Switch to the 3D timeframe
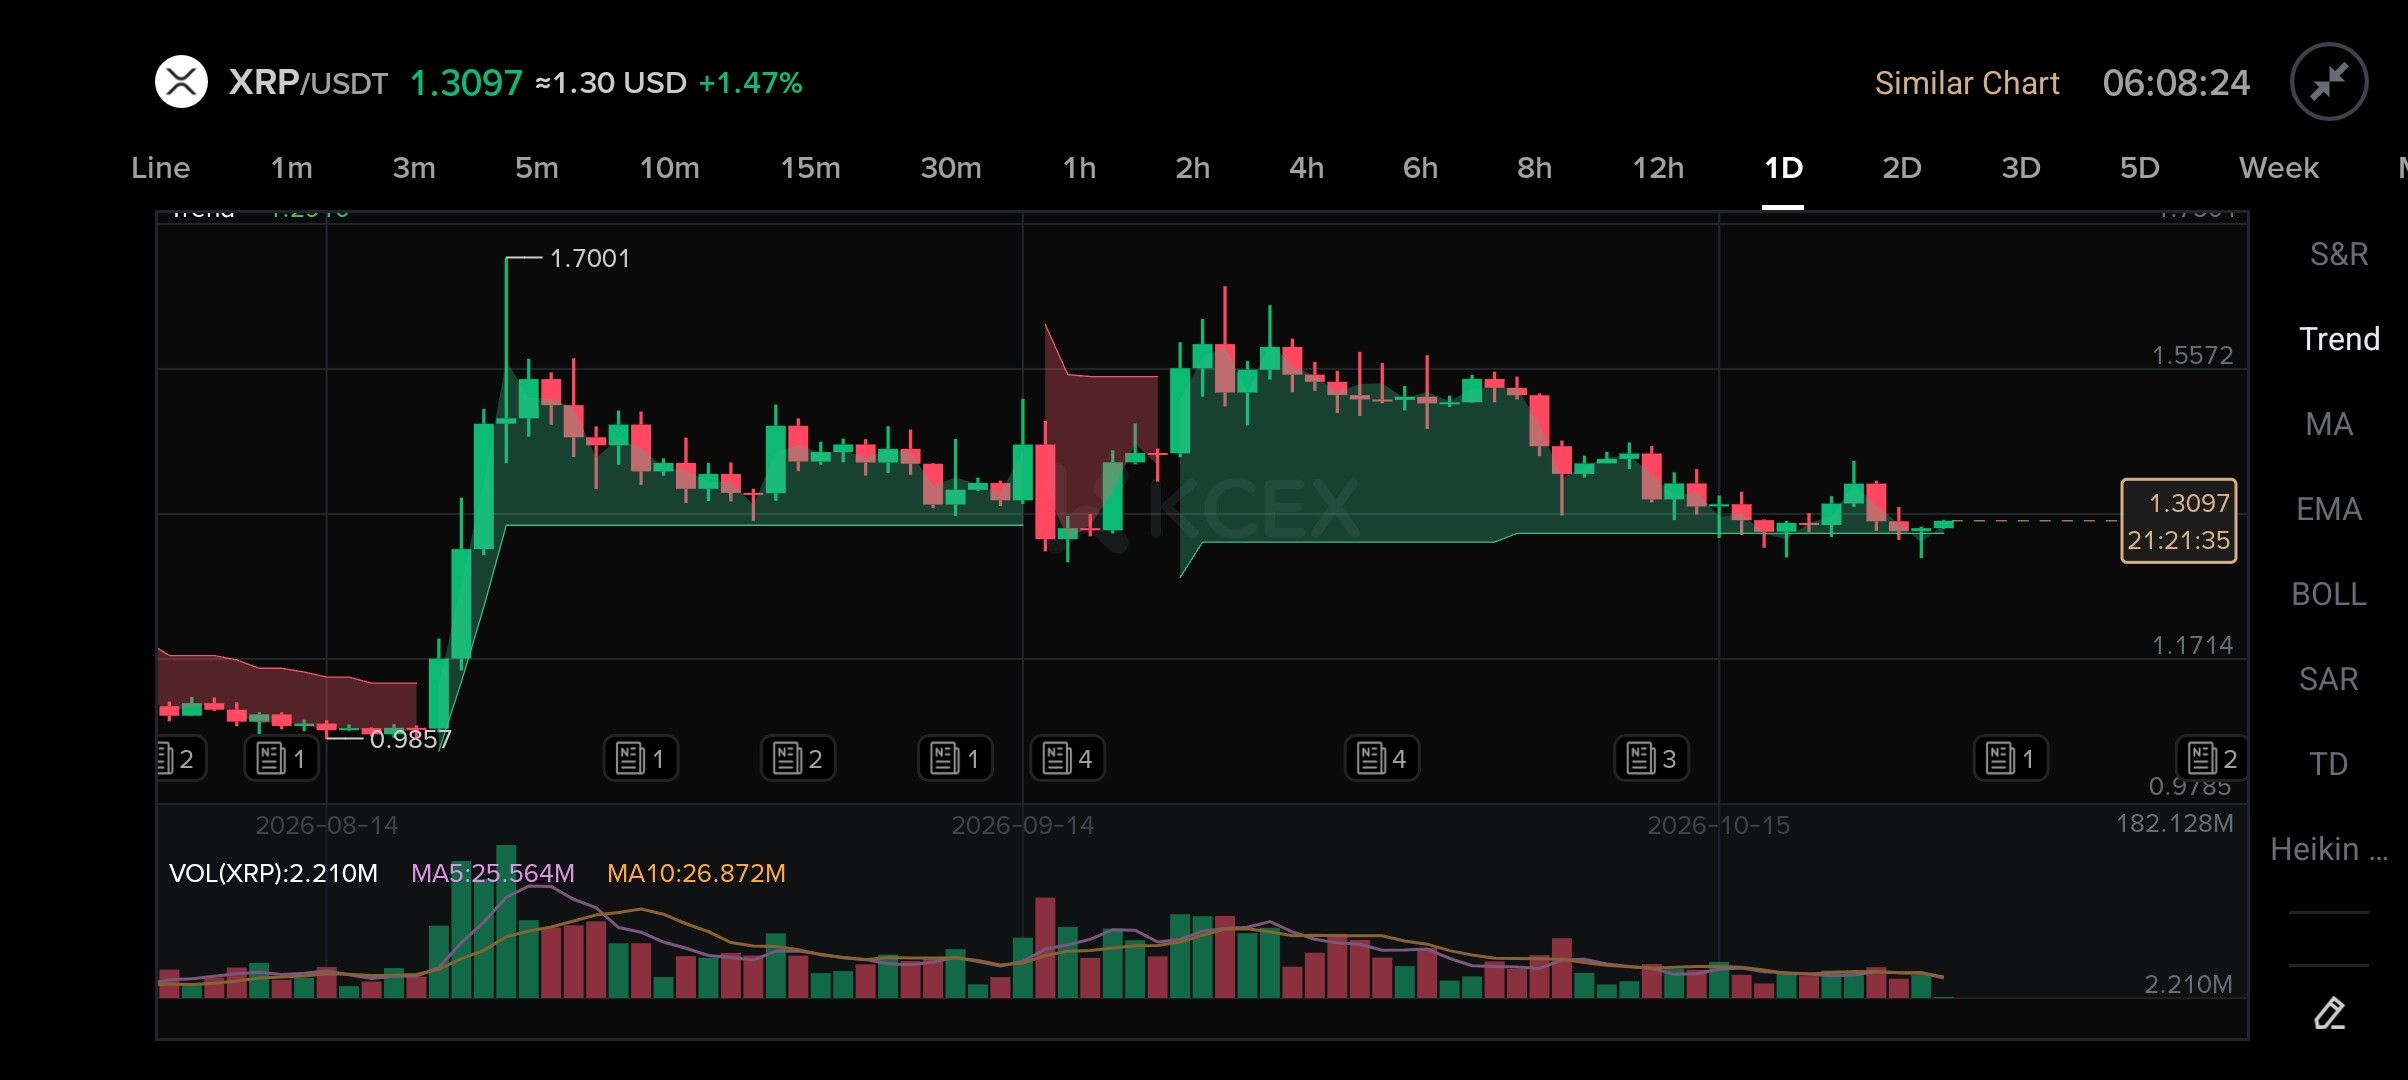This screenshot has height=1080, width=2408. (2021, 168)
